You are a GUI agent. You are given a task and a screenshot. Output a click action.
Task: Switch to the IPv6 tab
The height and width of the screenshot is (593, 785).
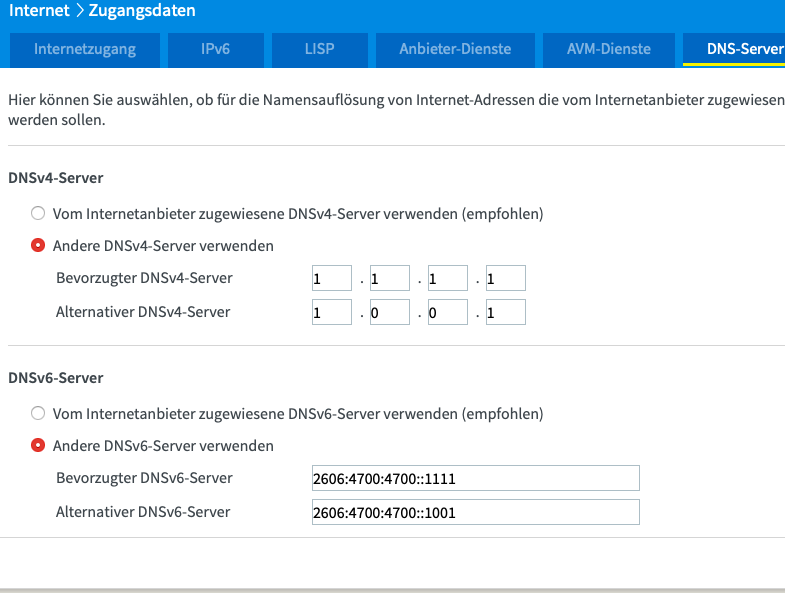[x=216, y=50]
